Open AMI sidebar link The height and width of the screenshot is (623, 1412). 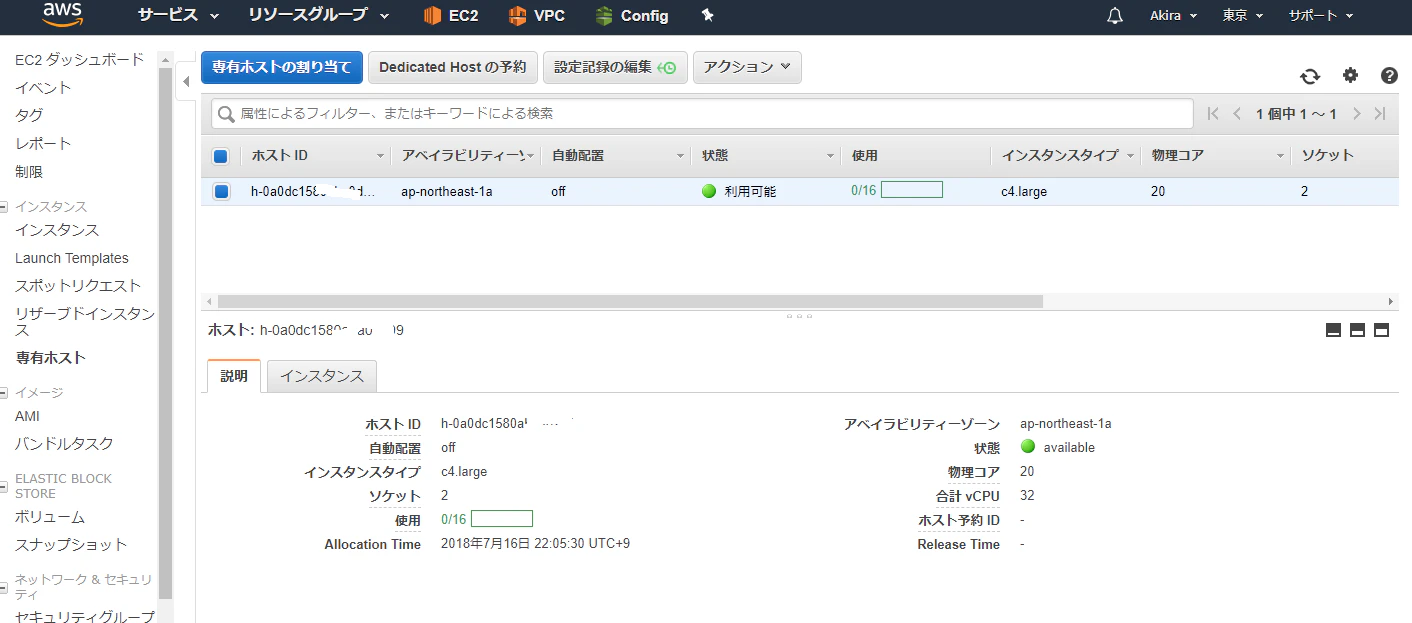click(28, 416)
